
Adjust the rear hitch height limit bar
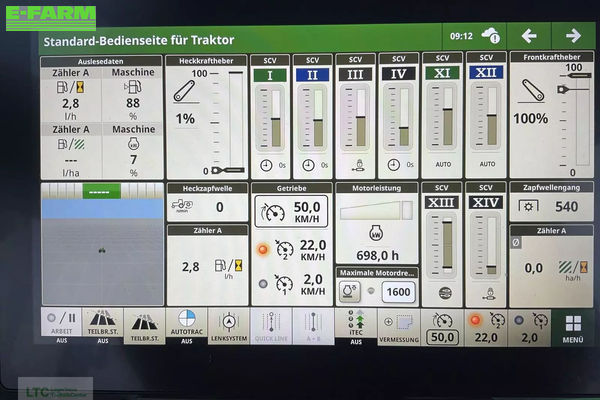coord(236,122)
